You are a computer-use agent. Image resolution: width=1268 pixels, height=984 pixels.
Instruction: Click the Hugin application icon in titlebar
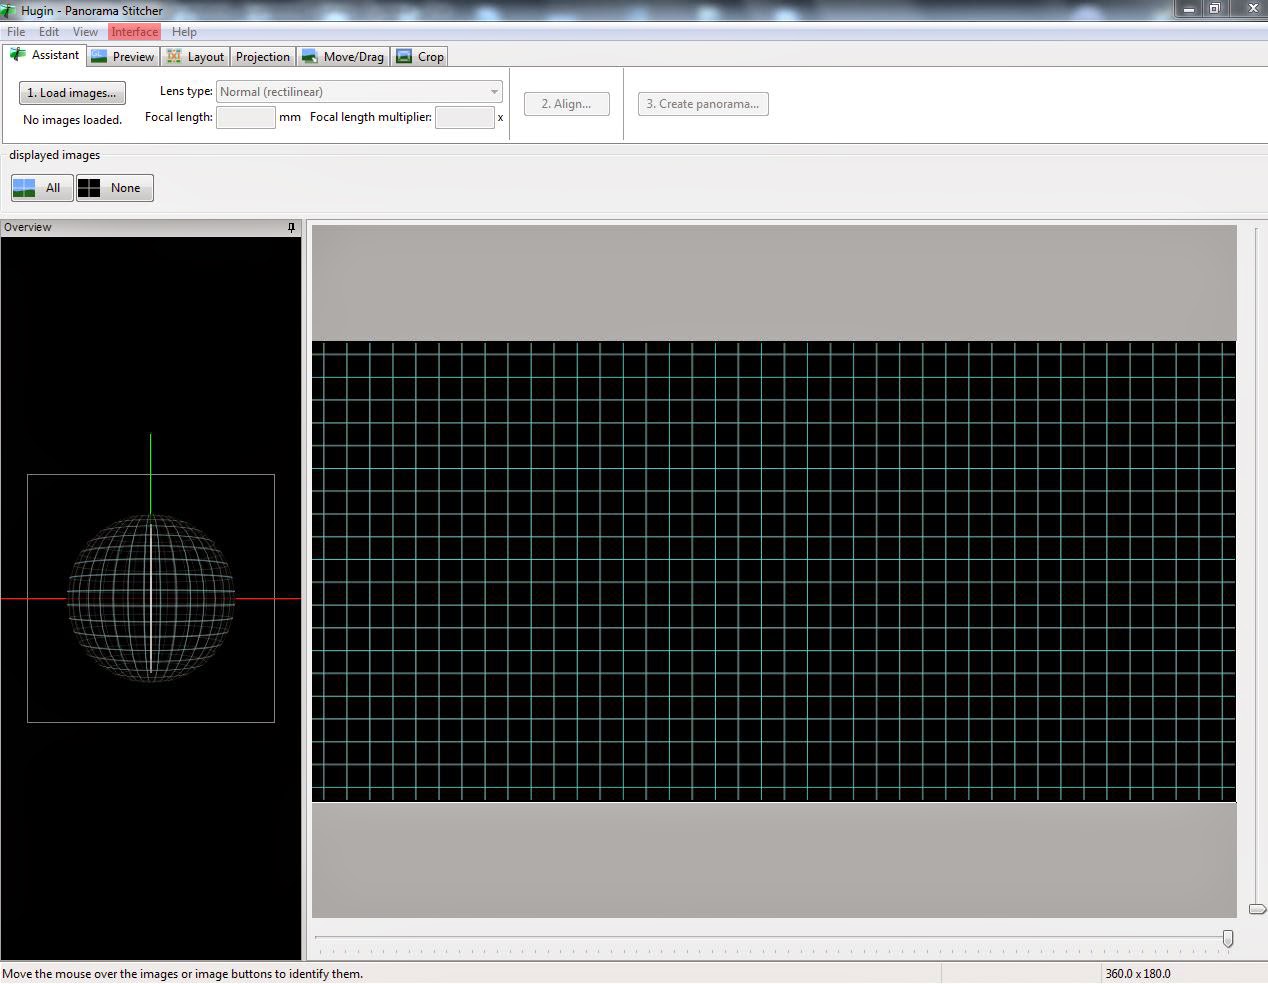coord(8,9)
